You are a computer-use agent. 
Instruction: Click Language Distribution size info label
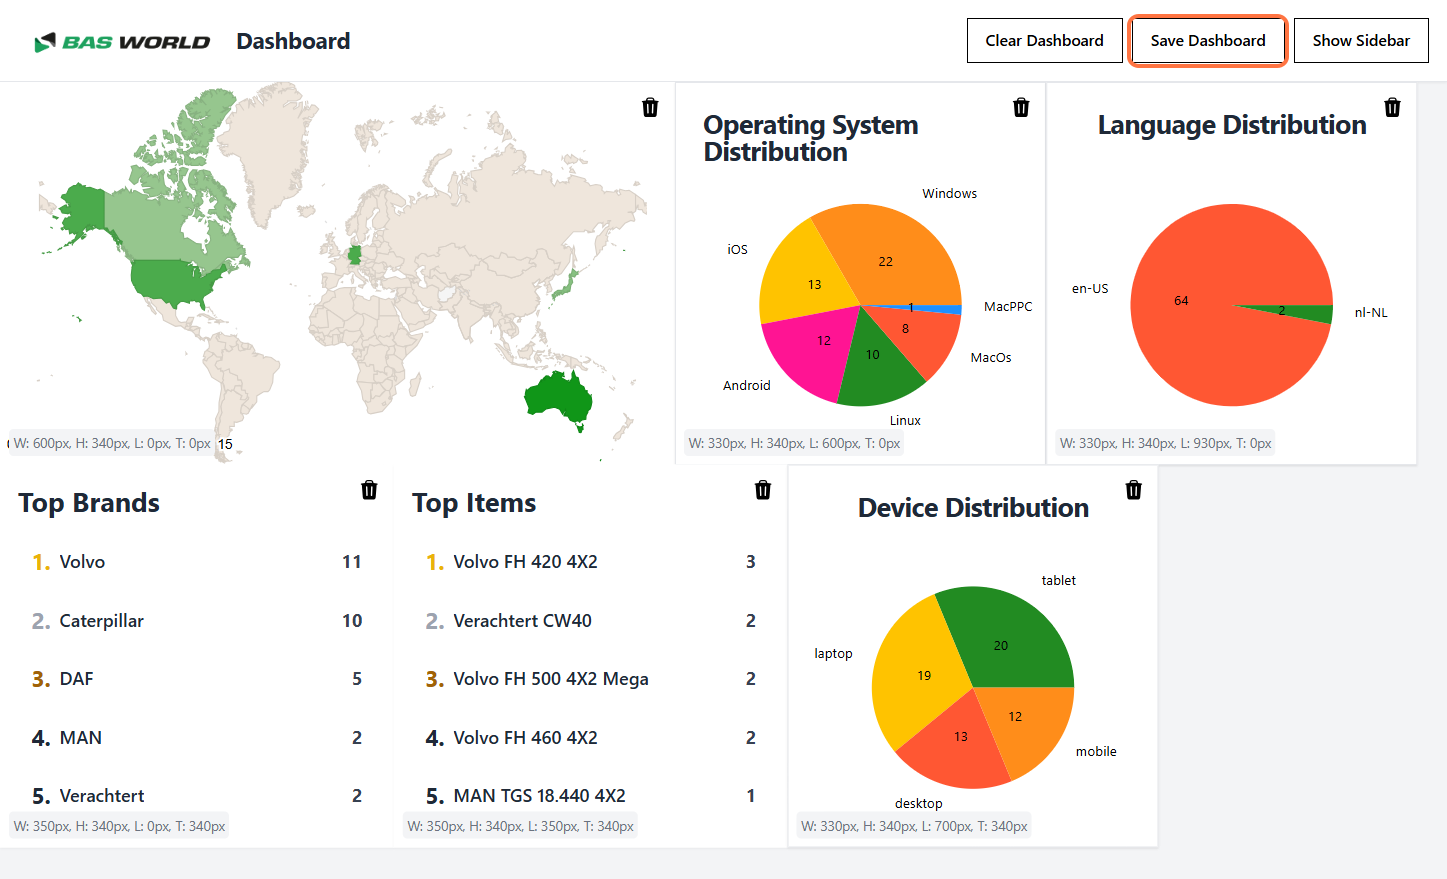[x=1166, y=443]
